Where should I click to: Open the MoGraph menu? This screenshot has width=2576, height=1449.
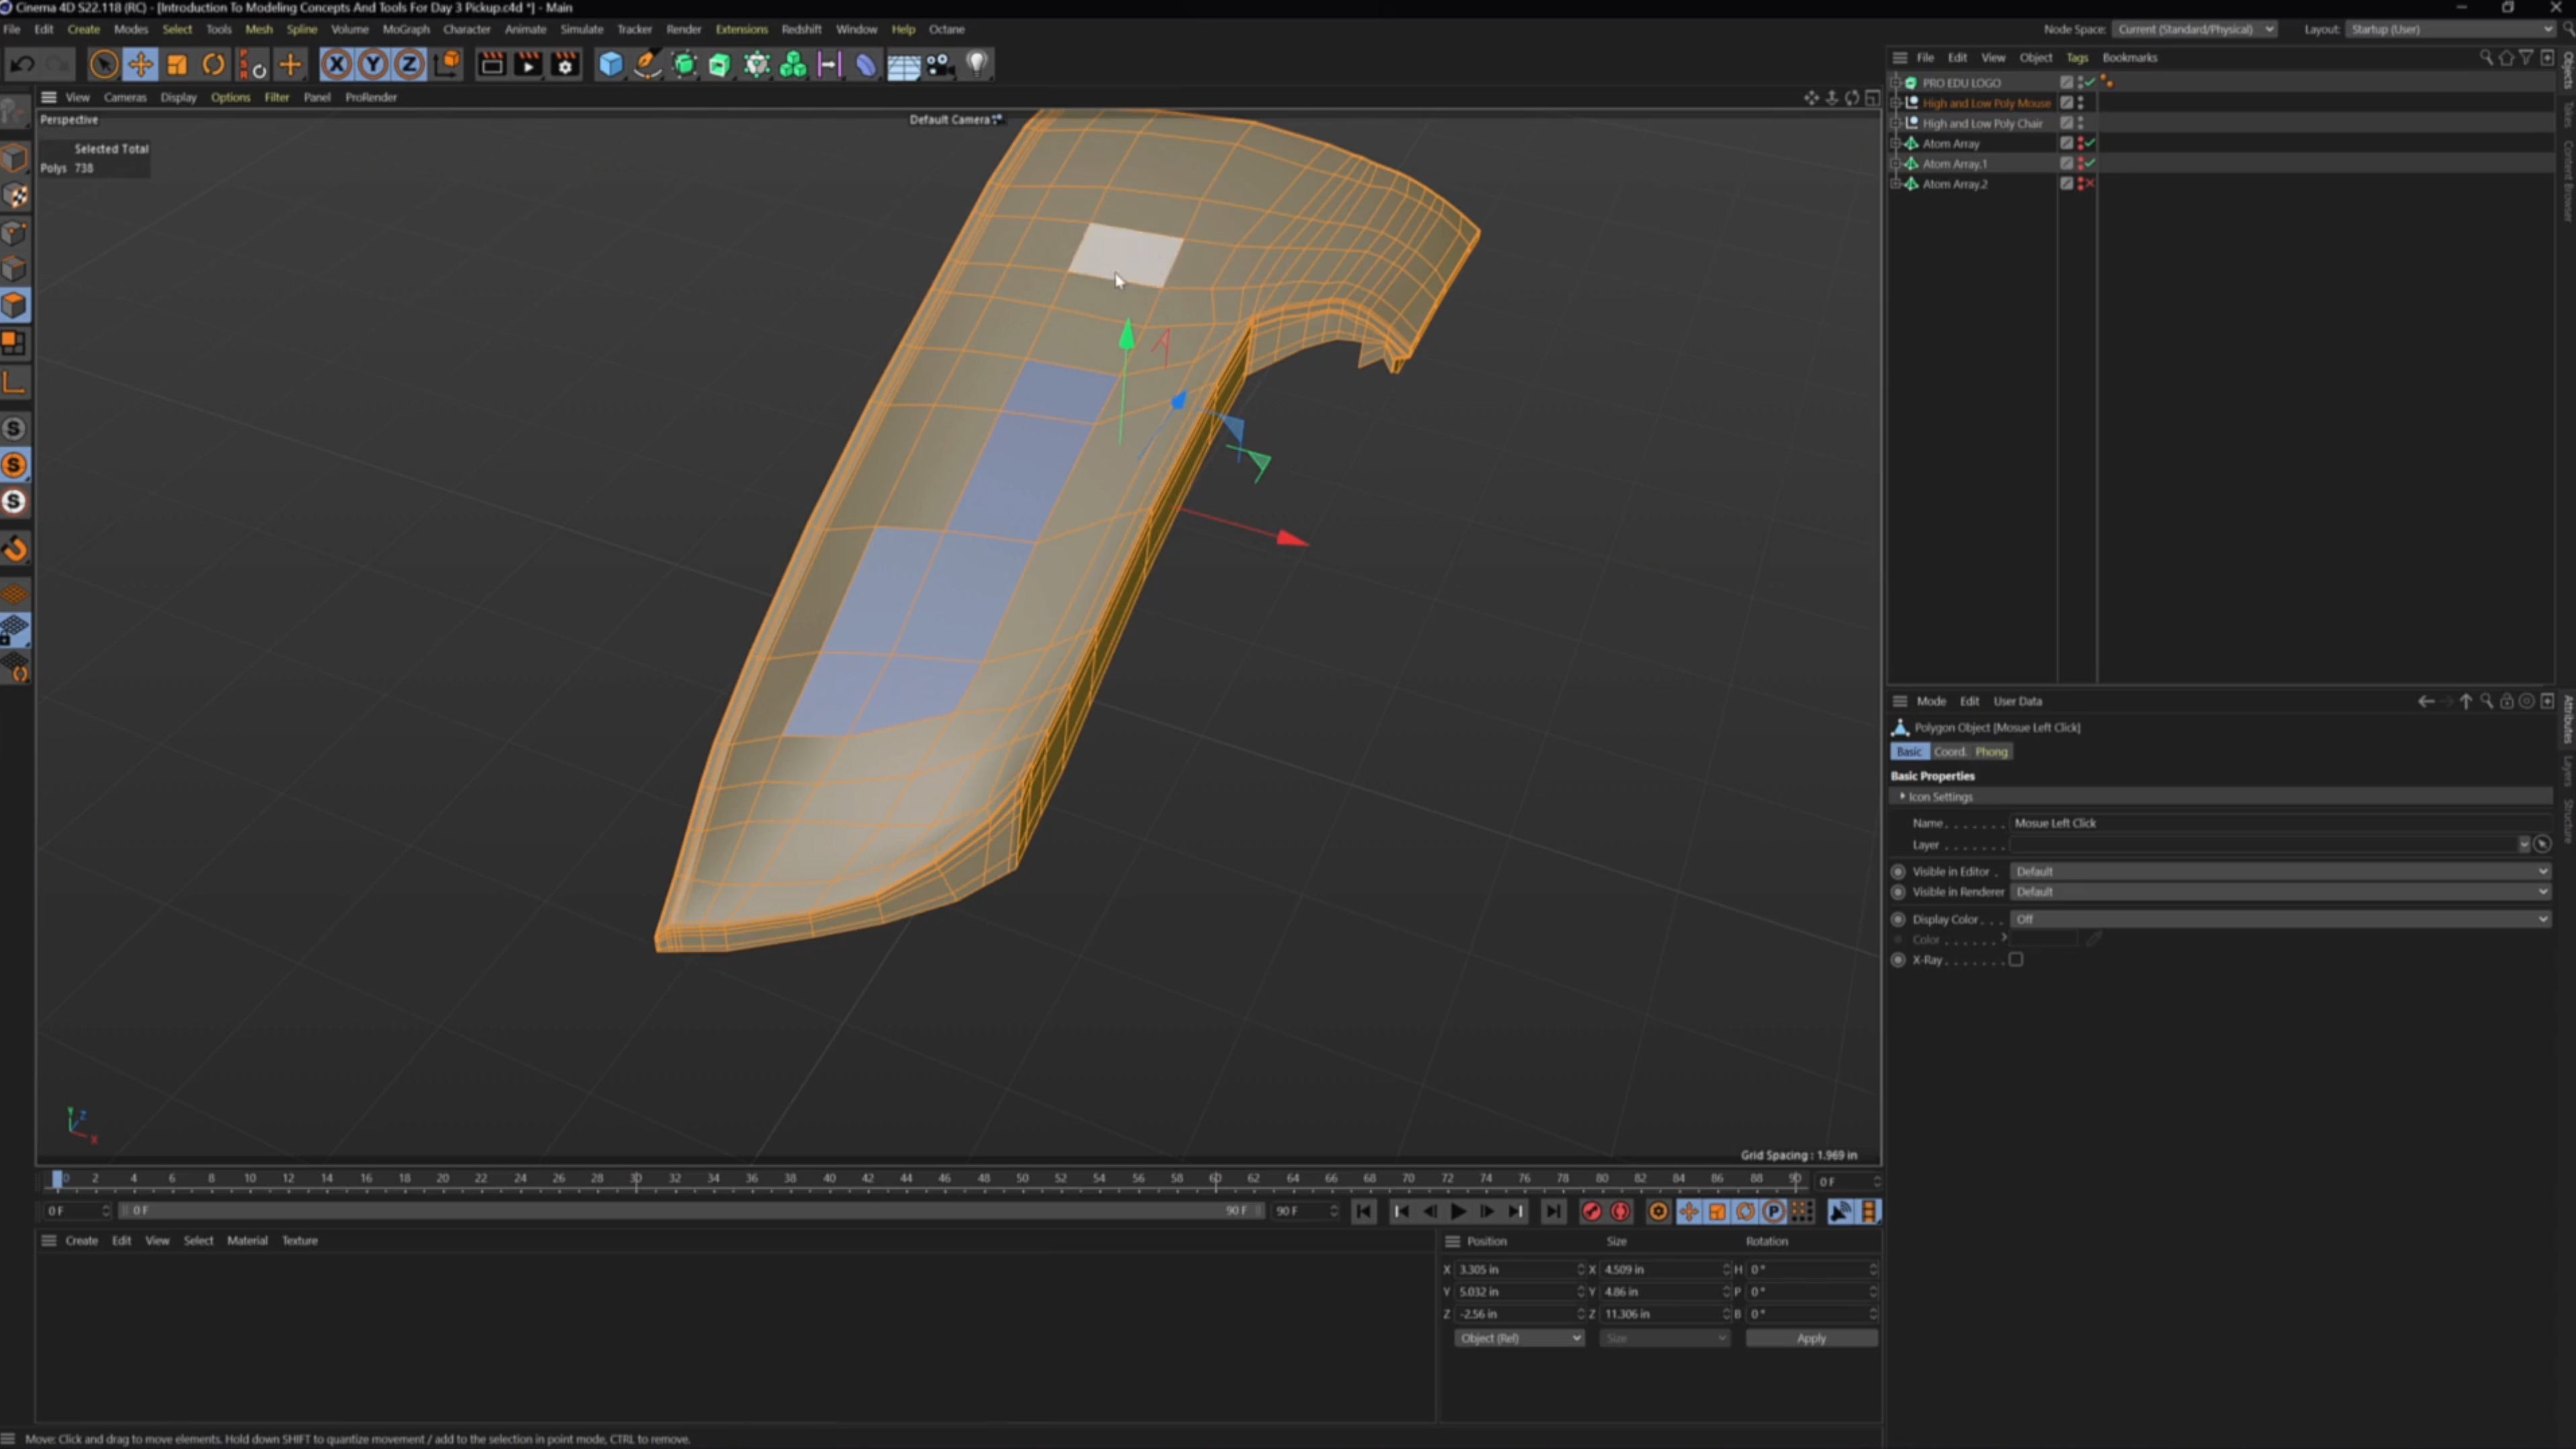click(405, 29)
